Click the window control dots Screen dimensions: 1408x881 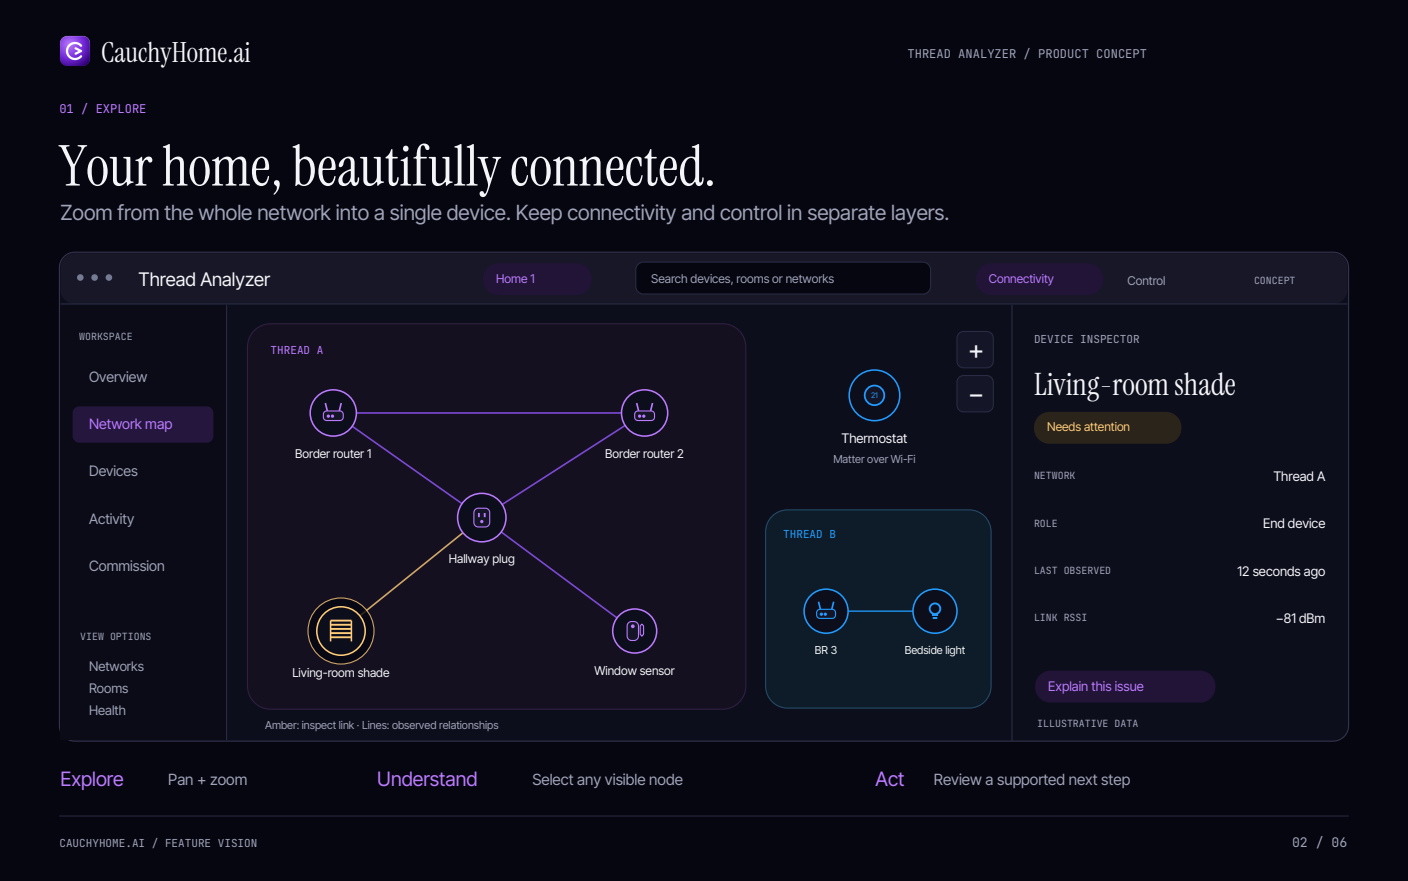(95, 278)
